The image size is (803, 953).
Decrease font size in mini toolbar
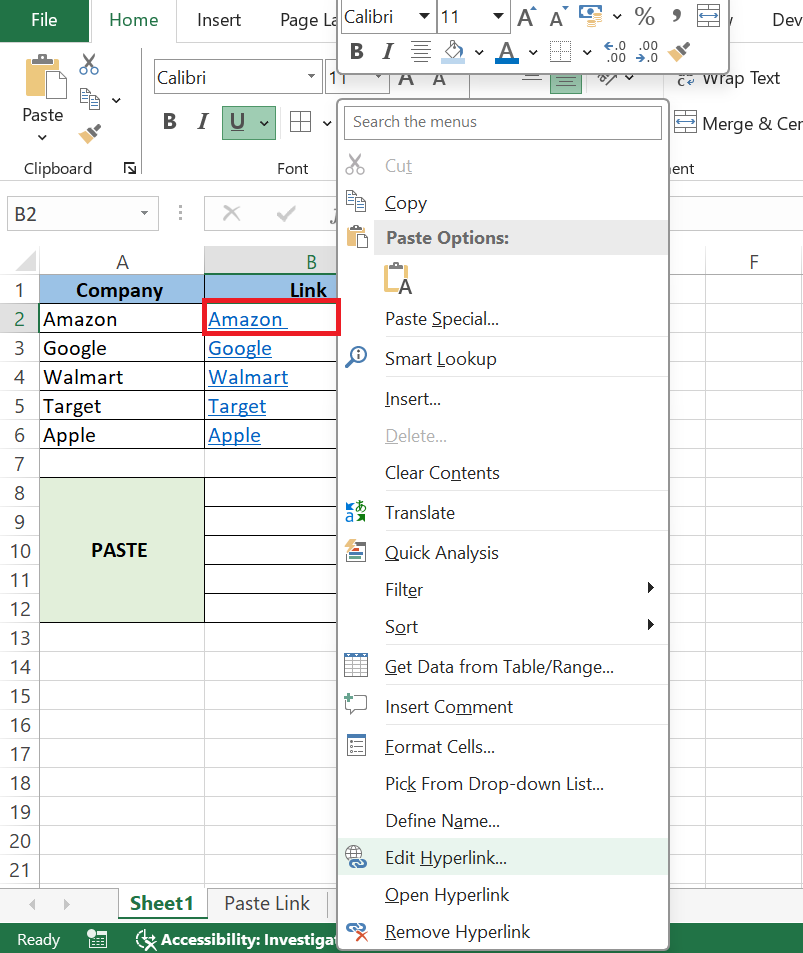point(558,17)
